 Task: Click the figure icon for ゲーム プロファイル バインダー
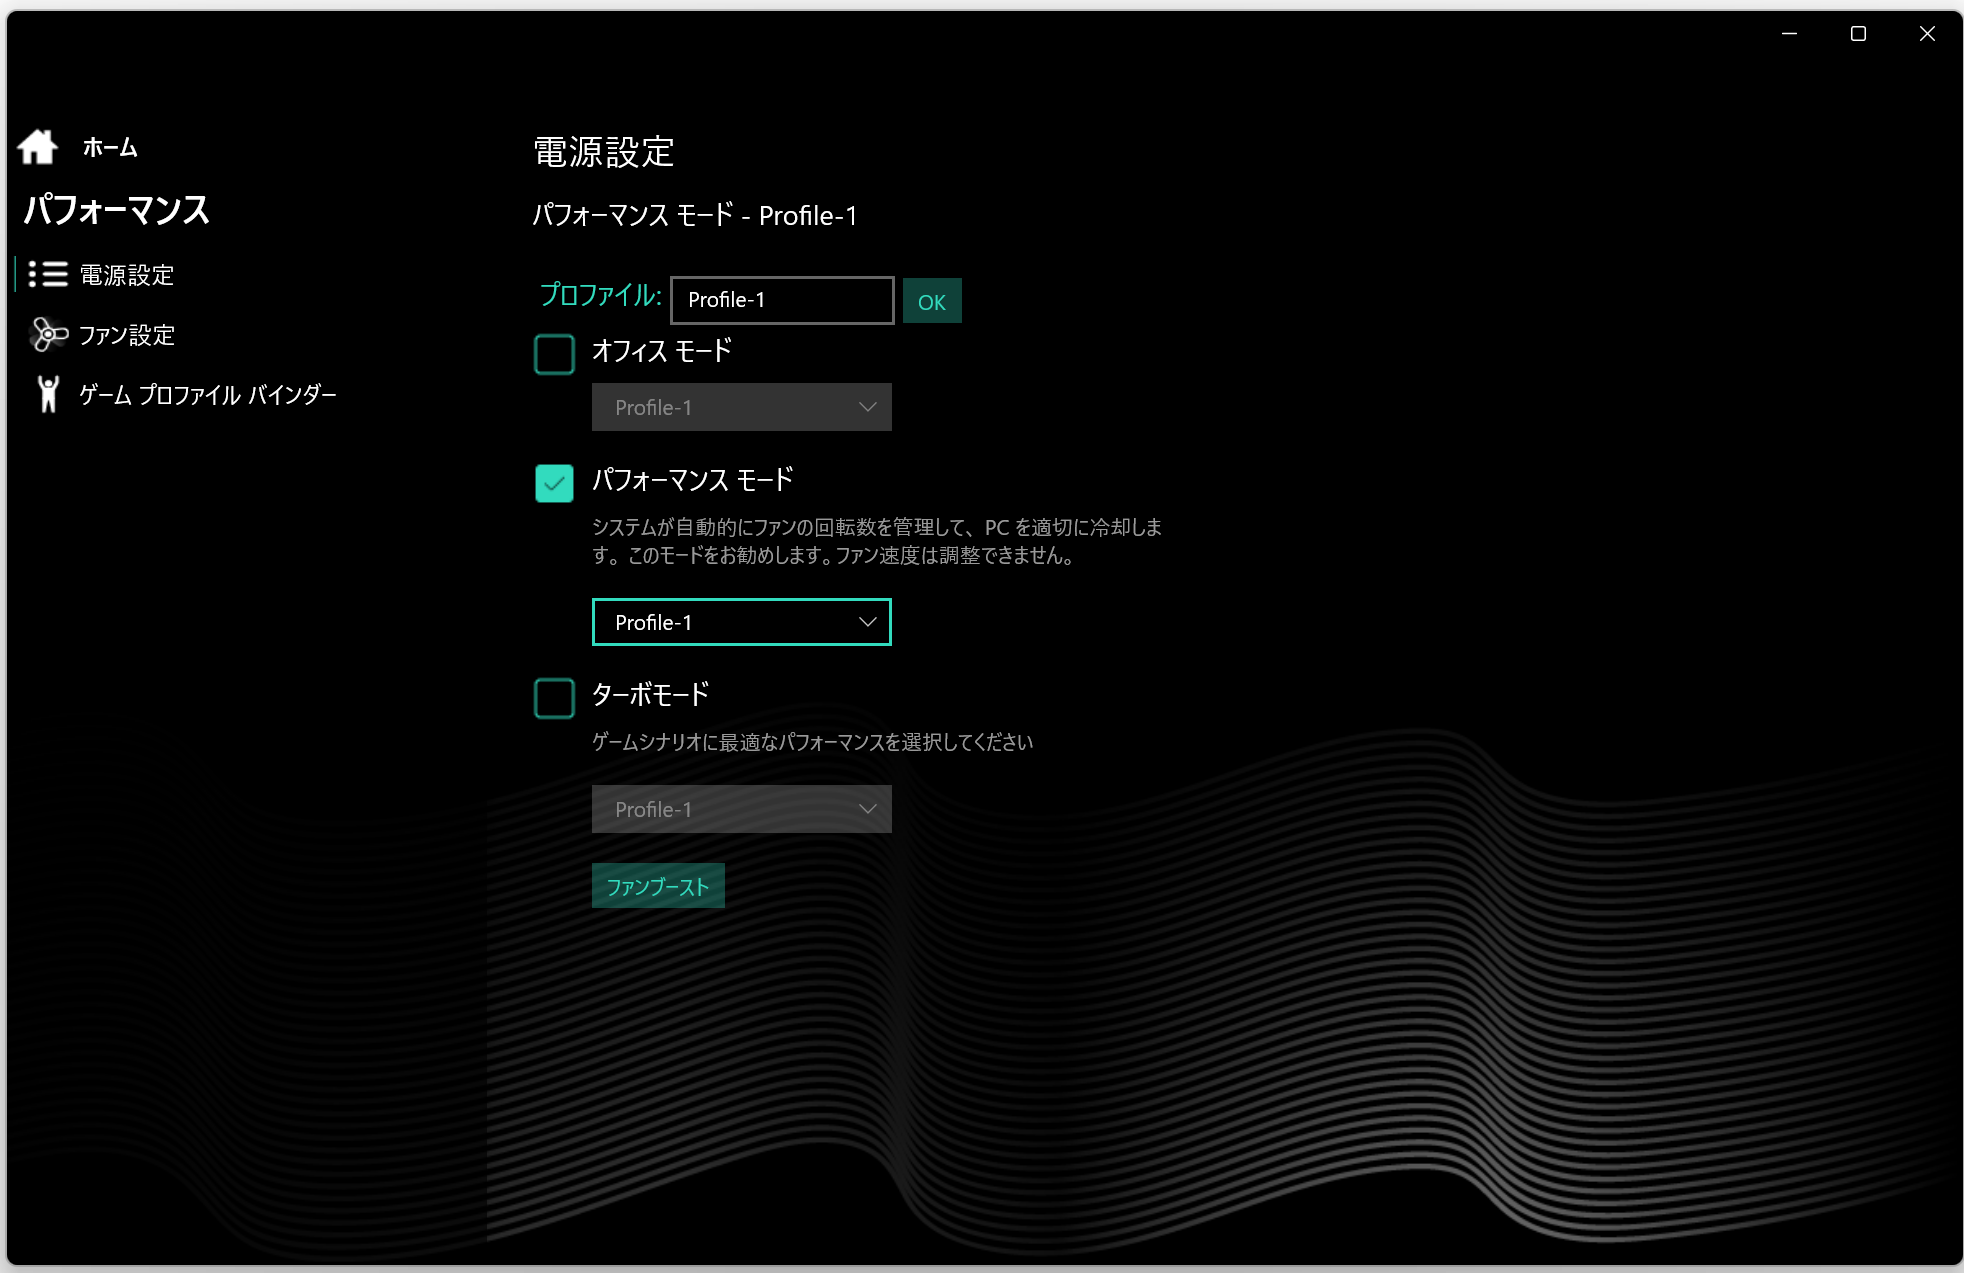pyautogui.click(x=48, y=395)
